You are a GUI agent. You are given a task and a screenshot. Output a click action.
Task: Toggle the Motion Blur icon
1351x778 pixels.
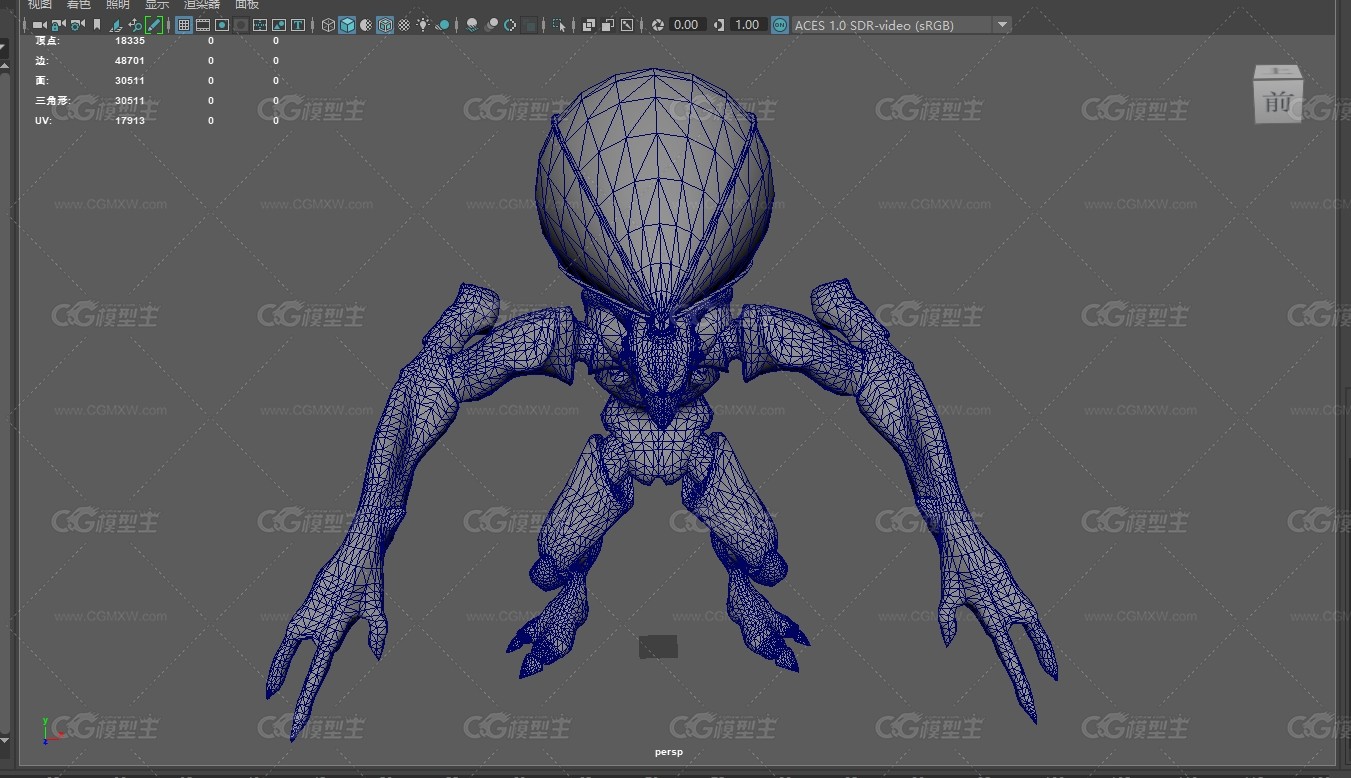click(491, 25)
